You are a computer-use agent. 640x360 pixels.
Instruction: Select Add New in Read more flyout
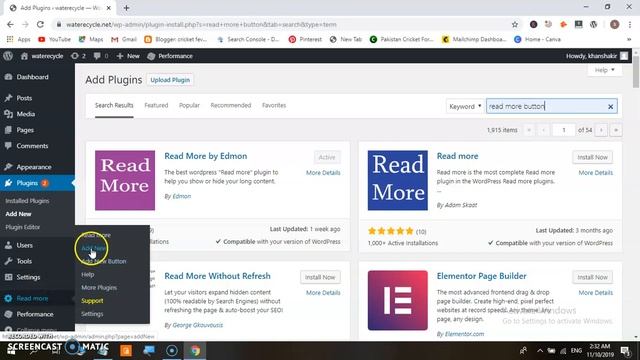point(93,248)
